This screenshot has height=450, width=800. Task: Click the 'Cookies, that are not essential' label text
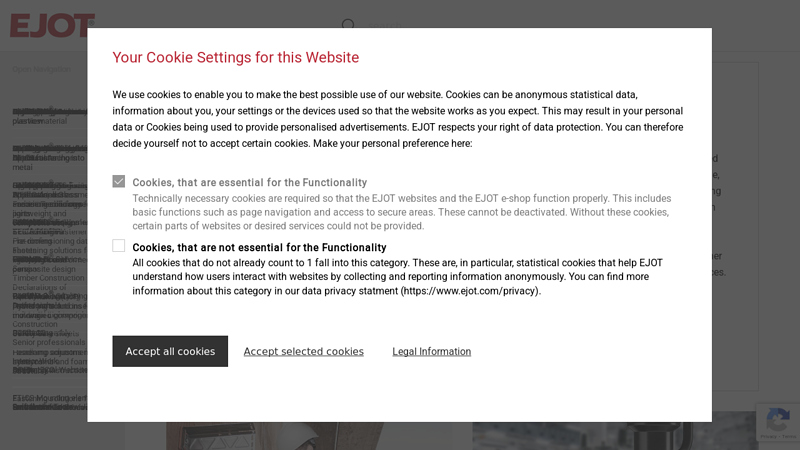259,247
